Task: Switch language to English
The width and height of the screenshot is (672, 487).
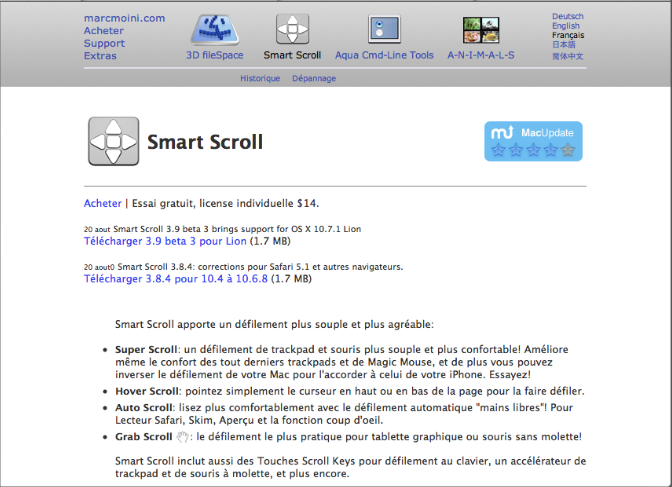Action: (x=566, y=26)
